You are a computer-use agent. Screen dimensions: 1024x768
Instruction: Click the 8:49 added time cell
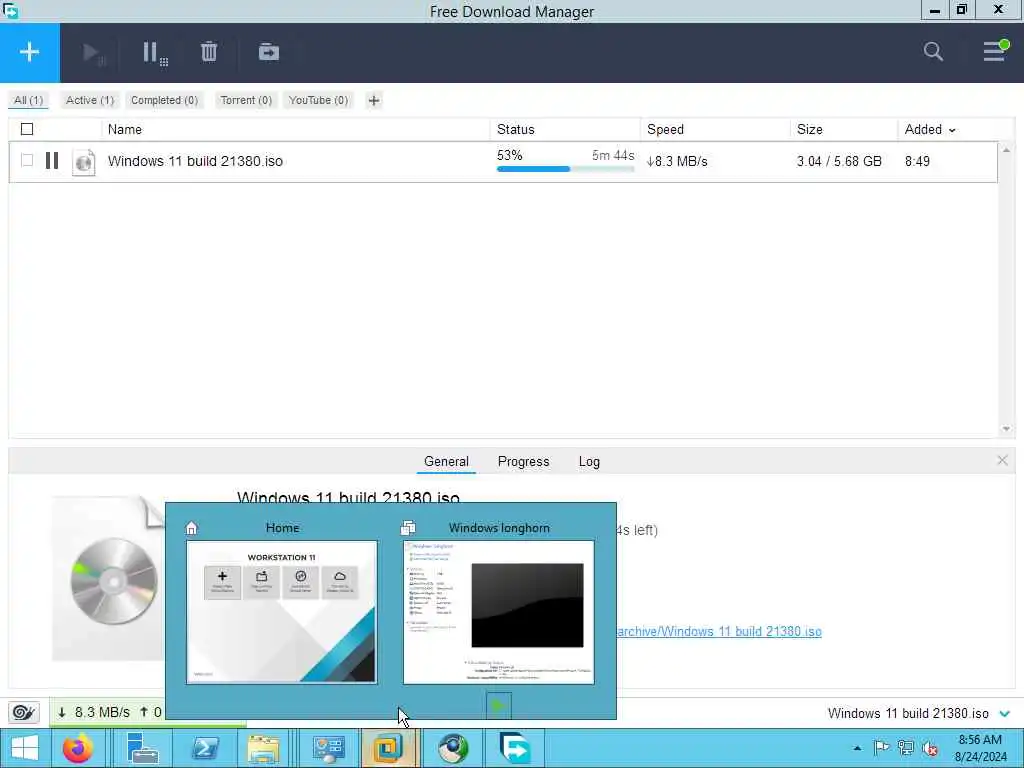pyautogui.click(x=917, y=161)
